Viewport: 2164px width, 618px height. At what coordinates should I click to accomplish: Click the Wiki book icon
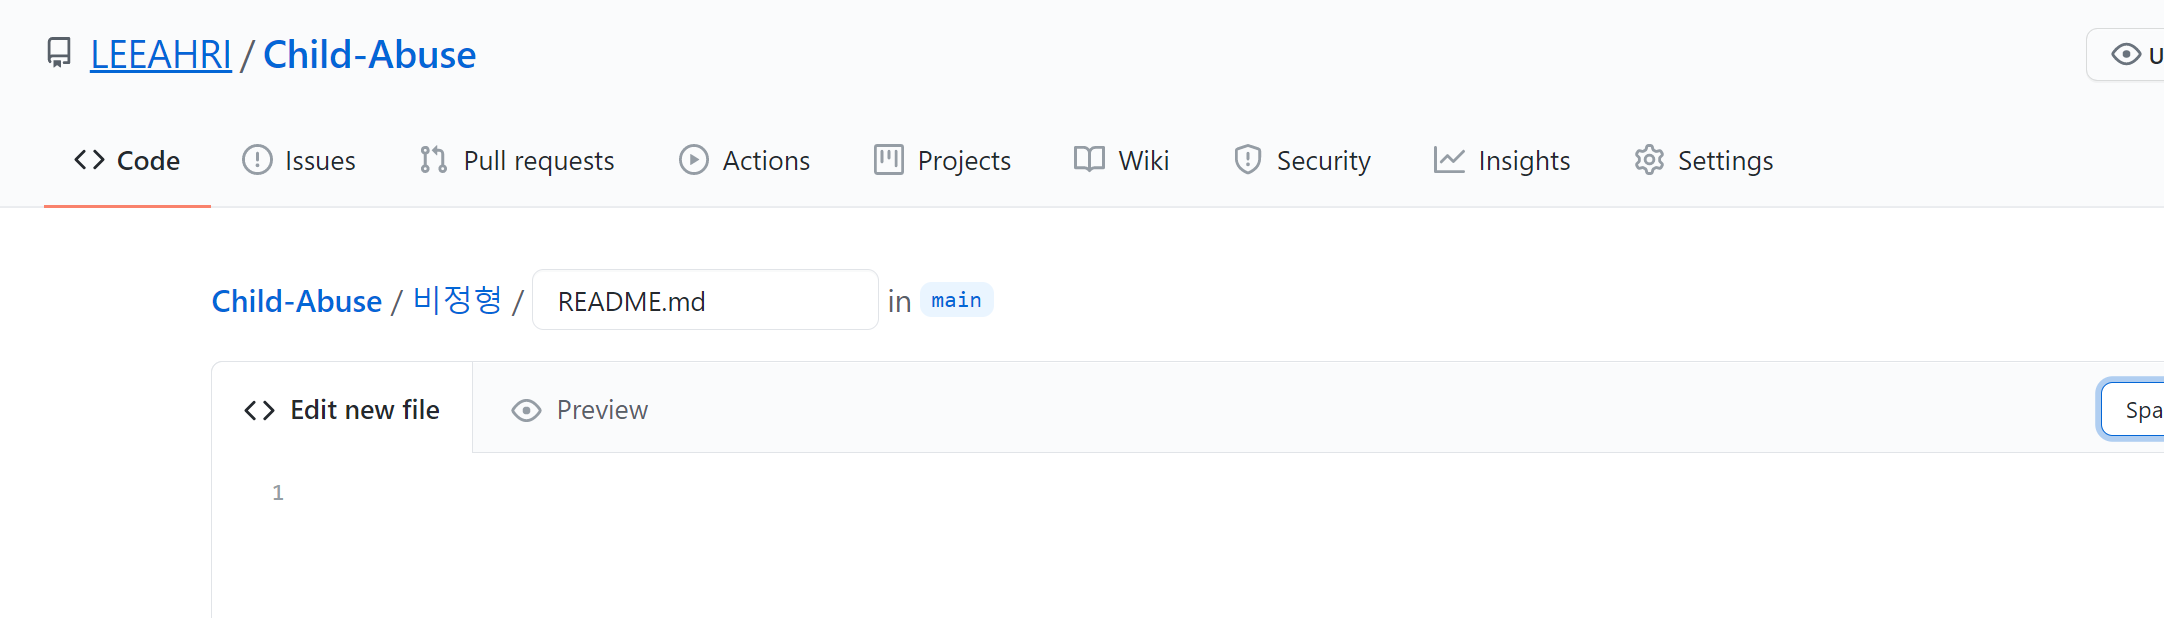tap(1089, 160)
